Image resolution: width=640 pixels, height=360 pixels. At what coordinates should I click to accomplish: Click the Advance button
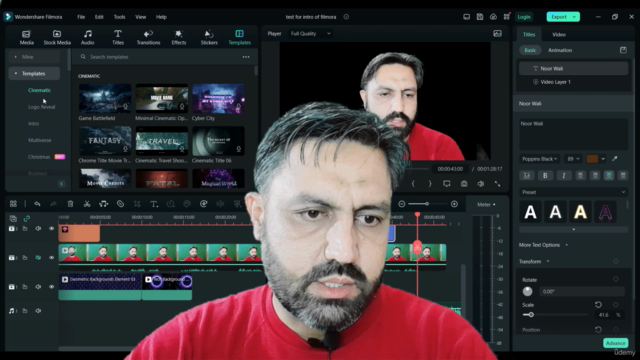coord(616,343)
